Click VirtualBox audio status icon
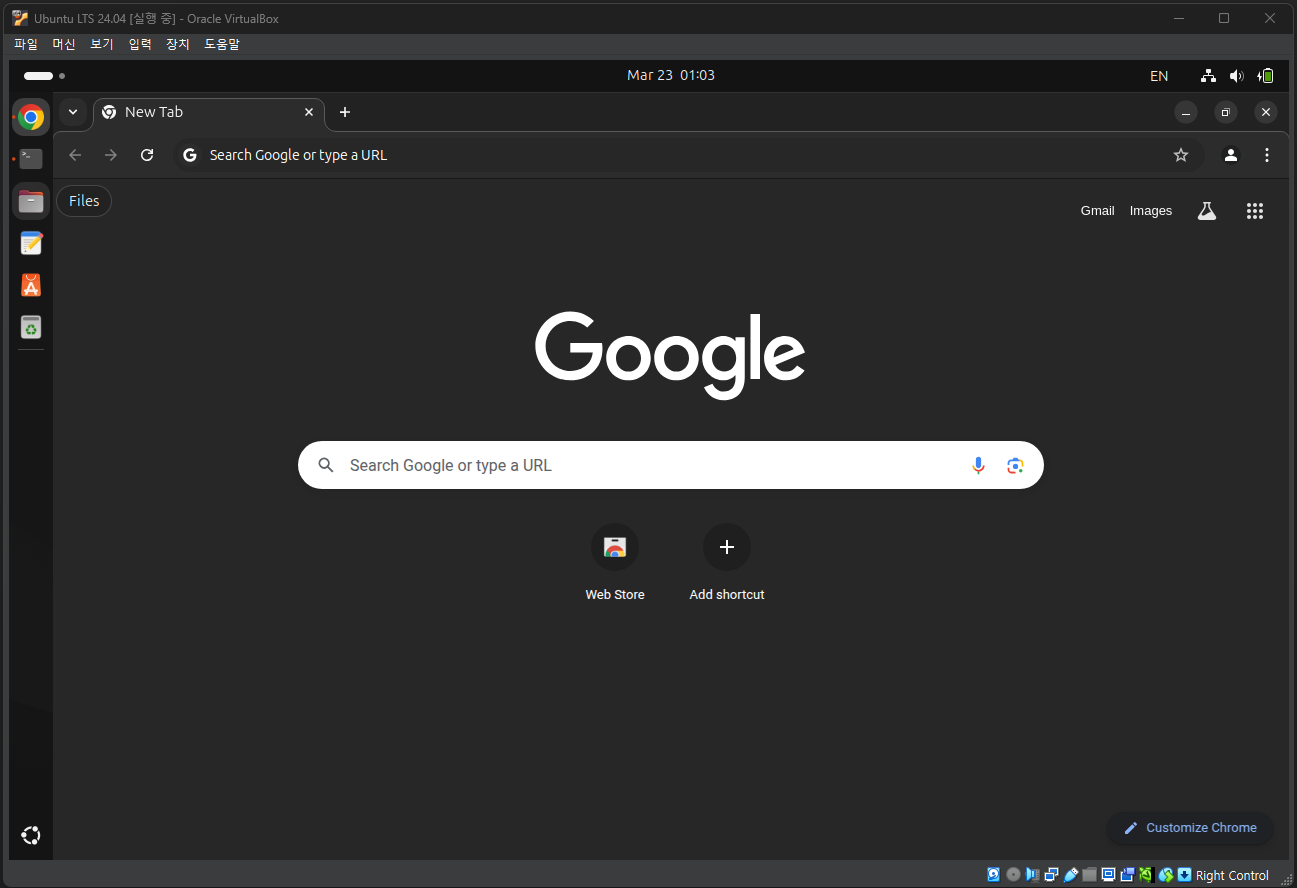Screen dimensions: 1297x888 1032,875
